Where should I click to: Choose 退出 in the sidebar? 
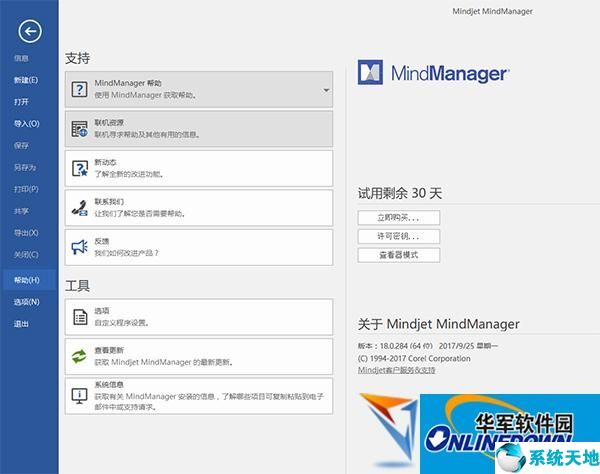[21, 324]
